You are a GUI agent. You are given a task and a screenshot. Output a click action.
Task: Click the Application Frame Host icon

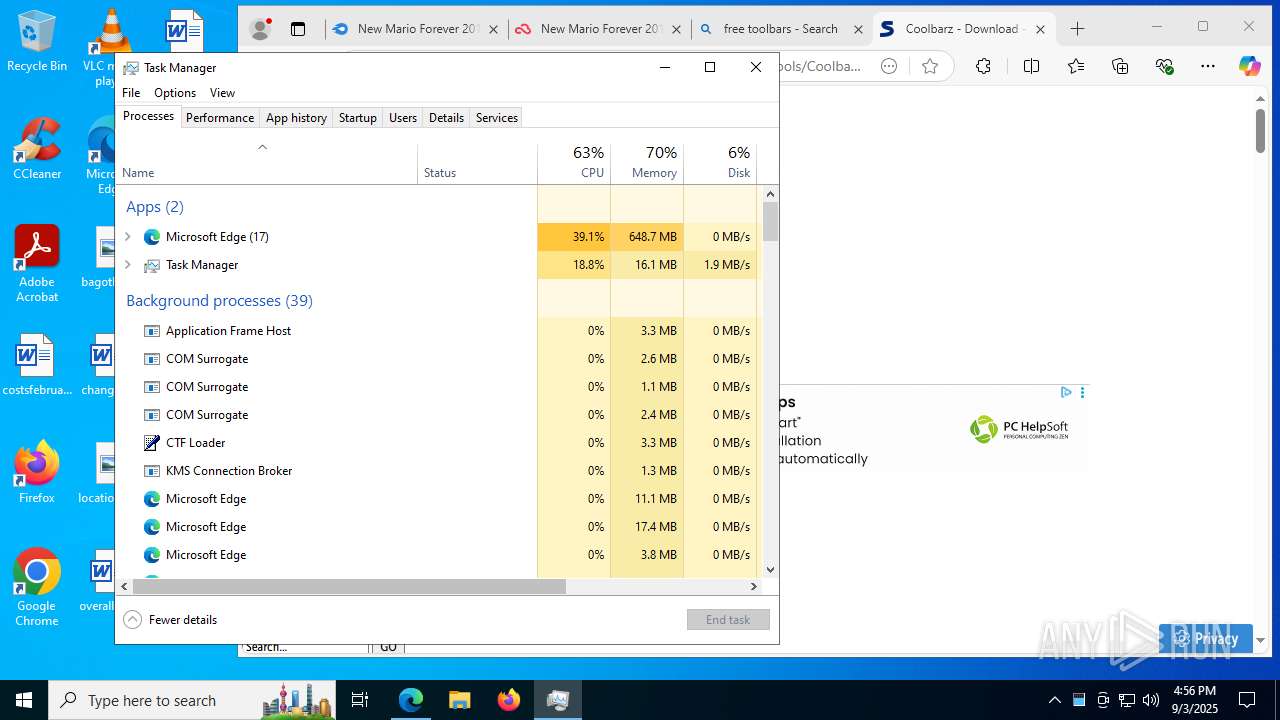152,331
